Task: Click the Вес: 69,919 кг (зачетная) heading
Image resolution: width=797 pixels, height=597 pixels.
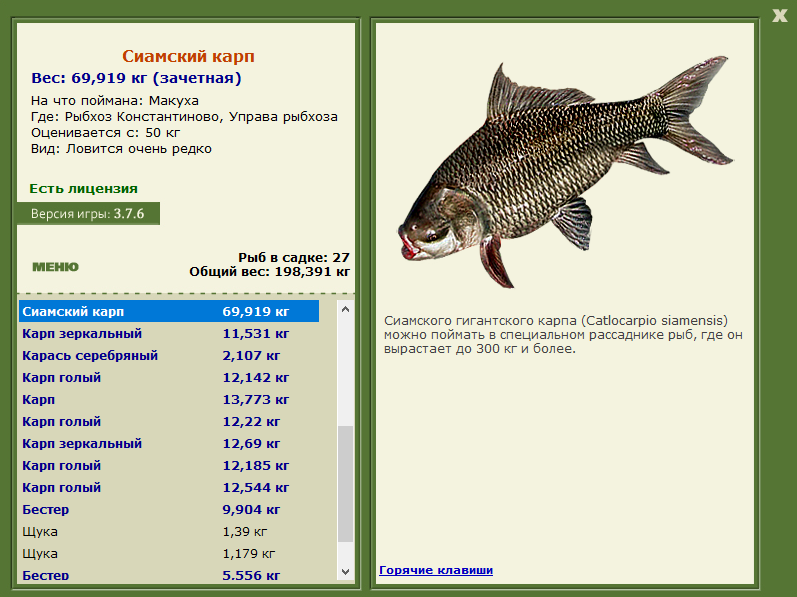Action: [x=136, y=78]
